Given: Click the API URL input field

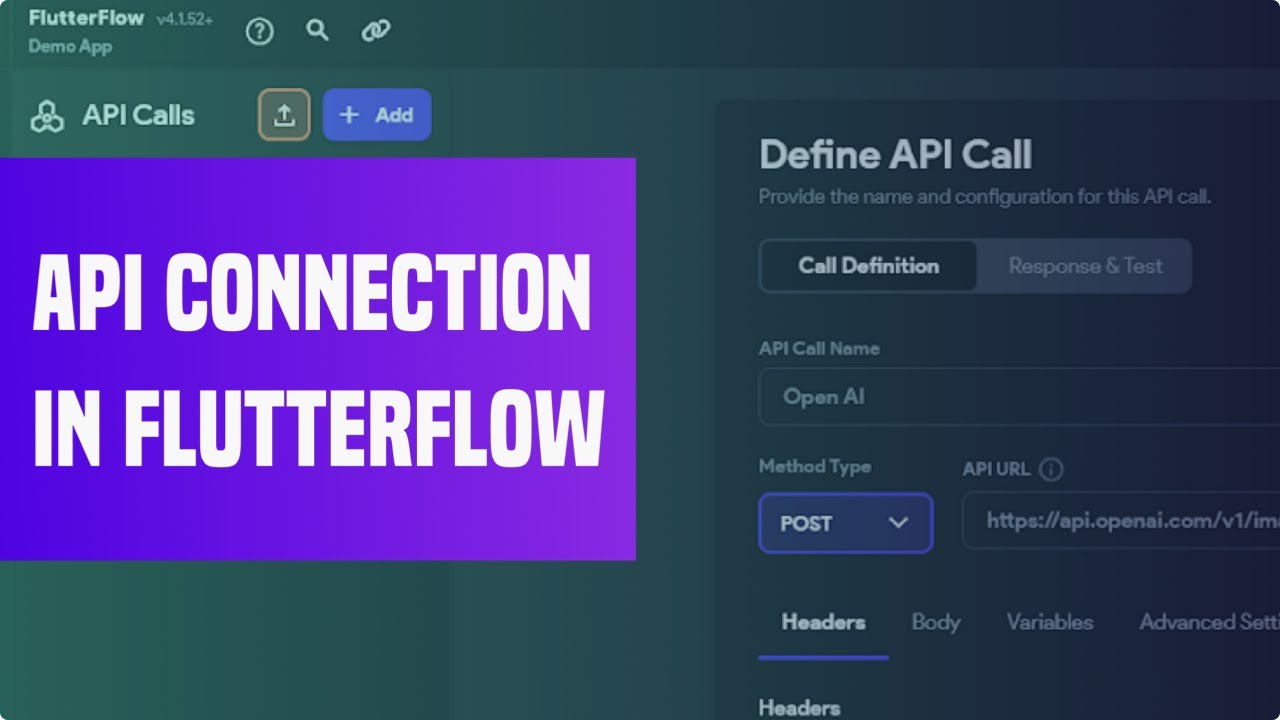Looking at the screenshot, I should 1121,520.
